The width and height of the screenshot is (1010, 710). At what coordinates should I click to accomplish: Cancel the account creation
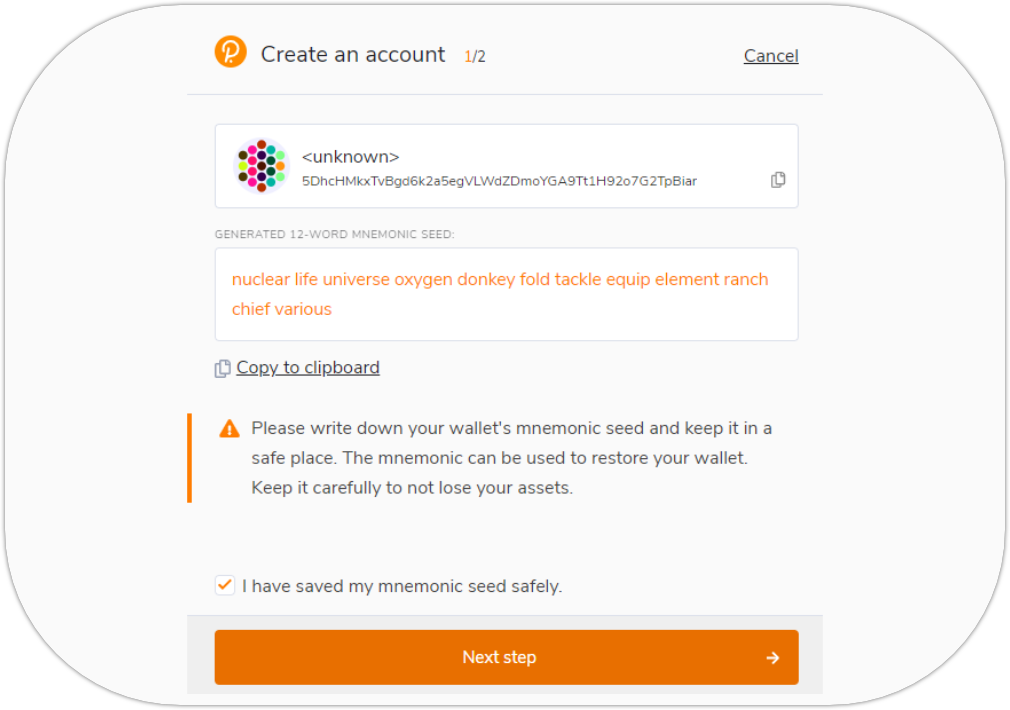coord(771,56)
